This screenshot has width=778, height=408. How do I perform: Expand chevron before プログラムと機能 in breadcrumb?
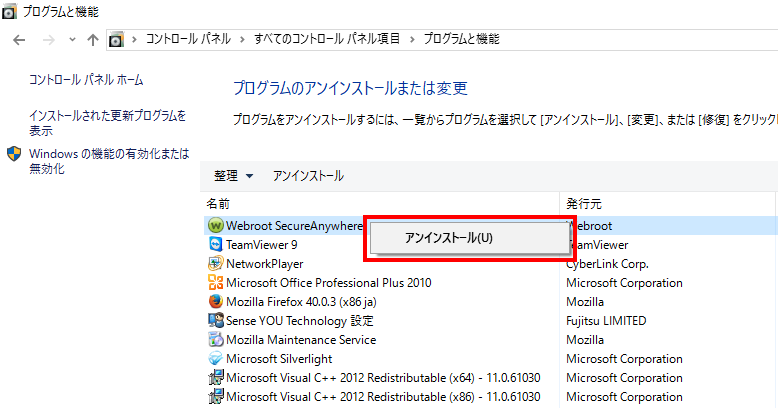412,39
